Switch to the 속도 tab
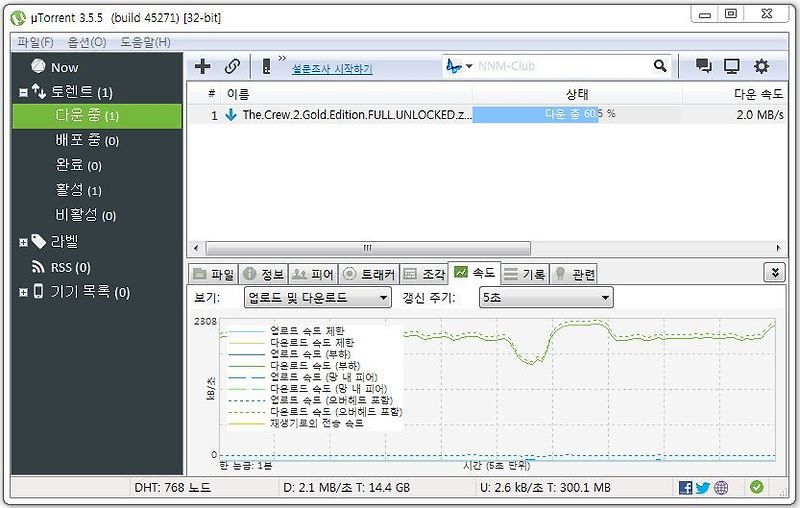Screen dimensions: 800x508 pyautogui.click(x=474, y=273)
